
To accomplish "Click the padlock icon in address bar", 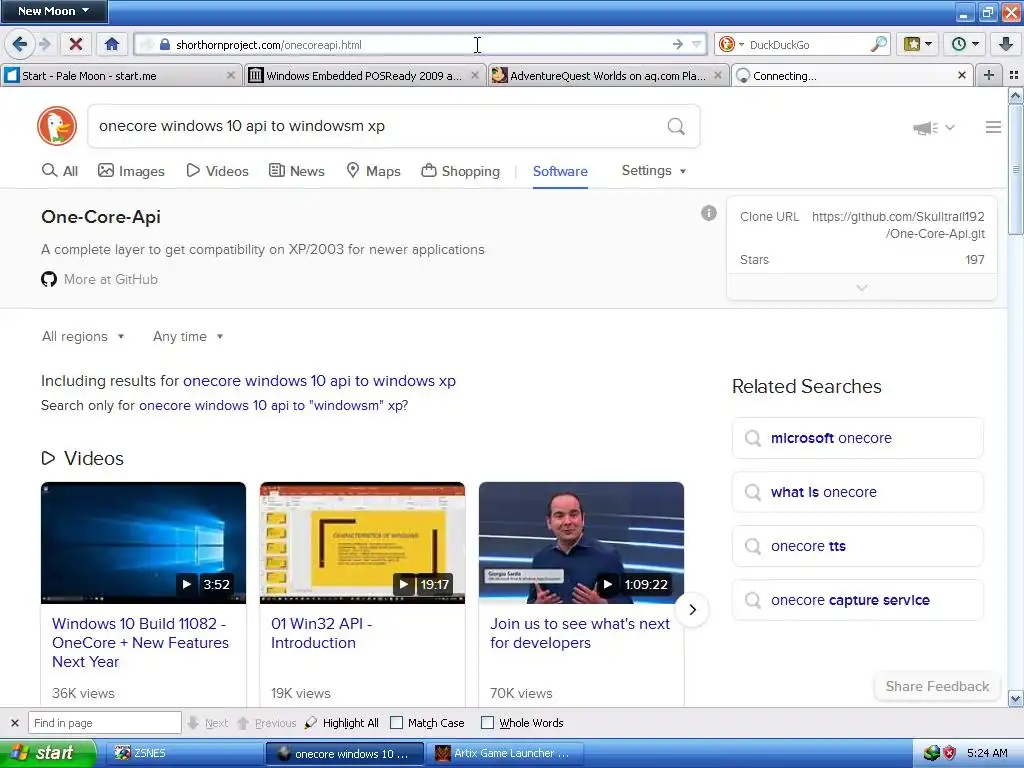I will coord(165,44).
